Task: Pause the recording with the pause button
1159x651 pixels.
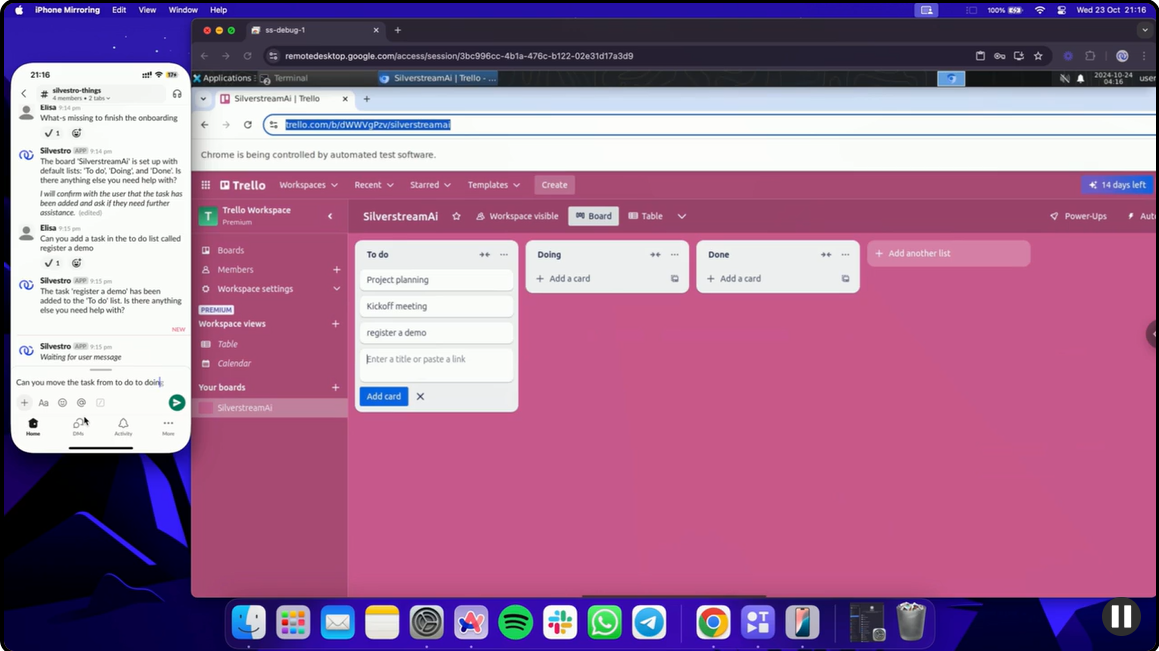Action: pos(1121,616)
